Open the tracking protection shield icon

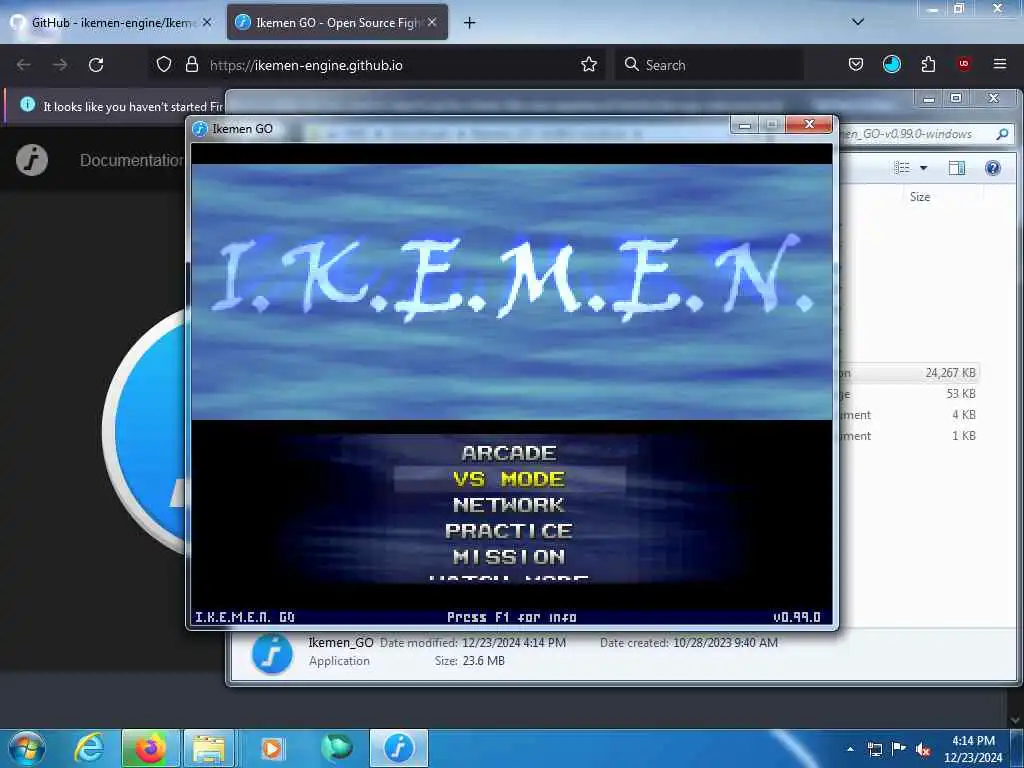pyautogui.click(x=163, y=65)
